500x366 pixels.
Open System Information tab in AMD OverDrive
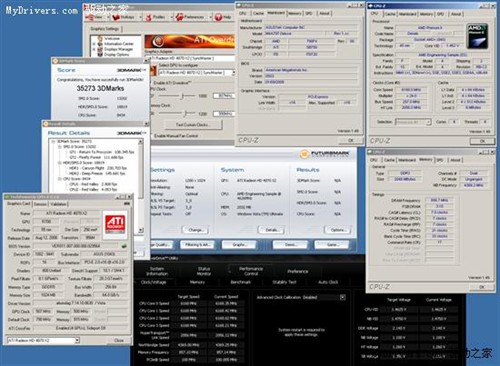(x=157, y=271)
